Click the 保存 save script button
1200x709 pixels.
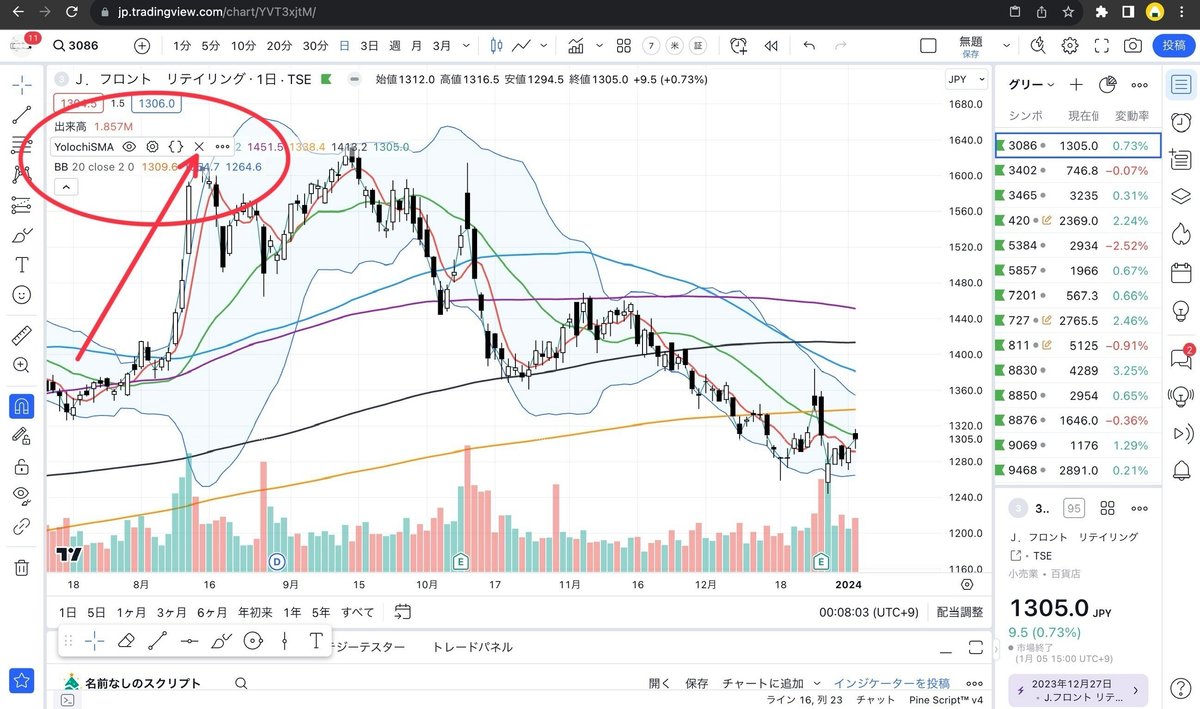point(697,684)
